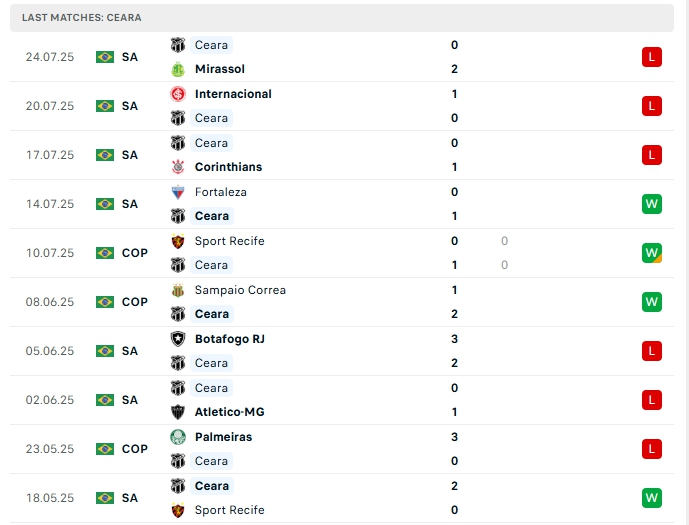Viewport: 689px width, 525px height.
Task: Click the Palmeiras club crest icon
Action: (x=178, y=437)
